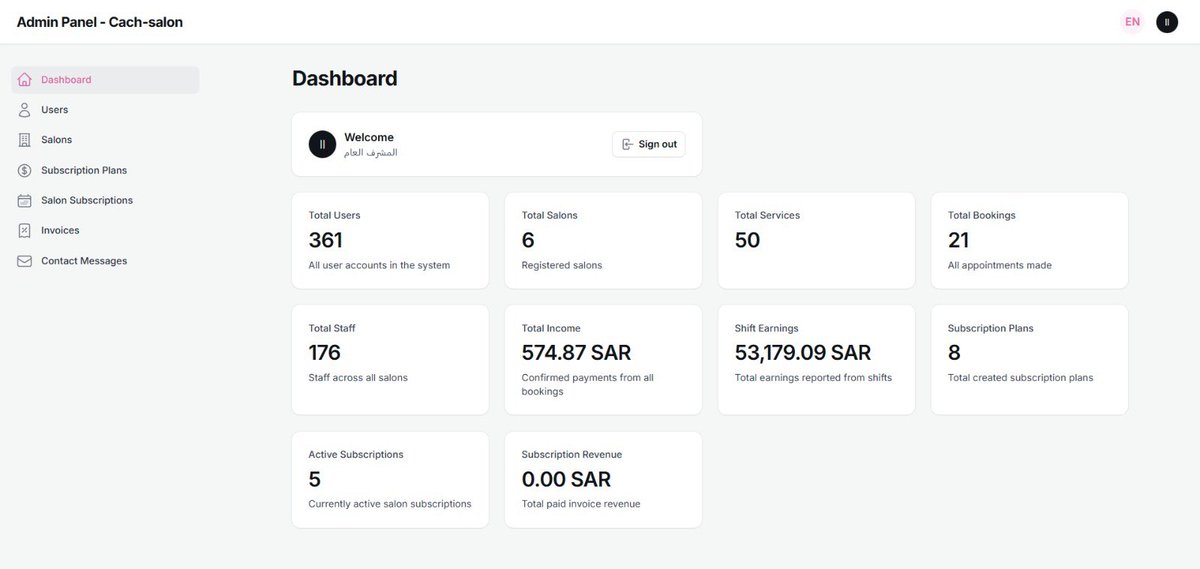This screenshot has height=569, width=1200.
Task: Click the Admin Panel - Cach-salon title
Action: (100, 22)
